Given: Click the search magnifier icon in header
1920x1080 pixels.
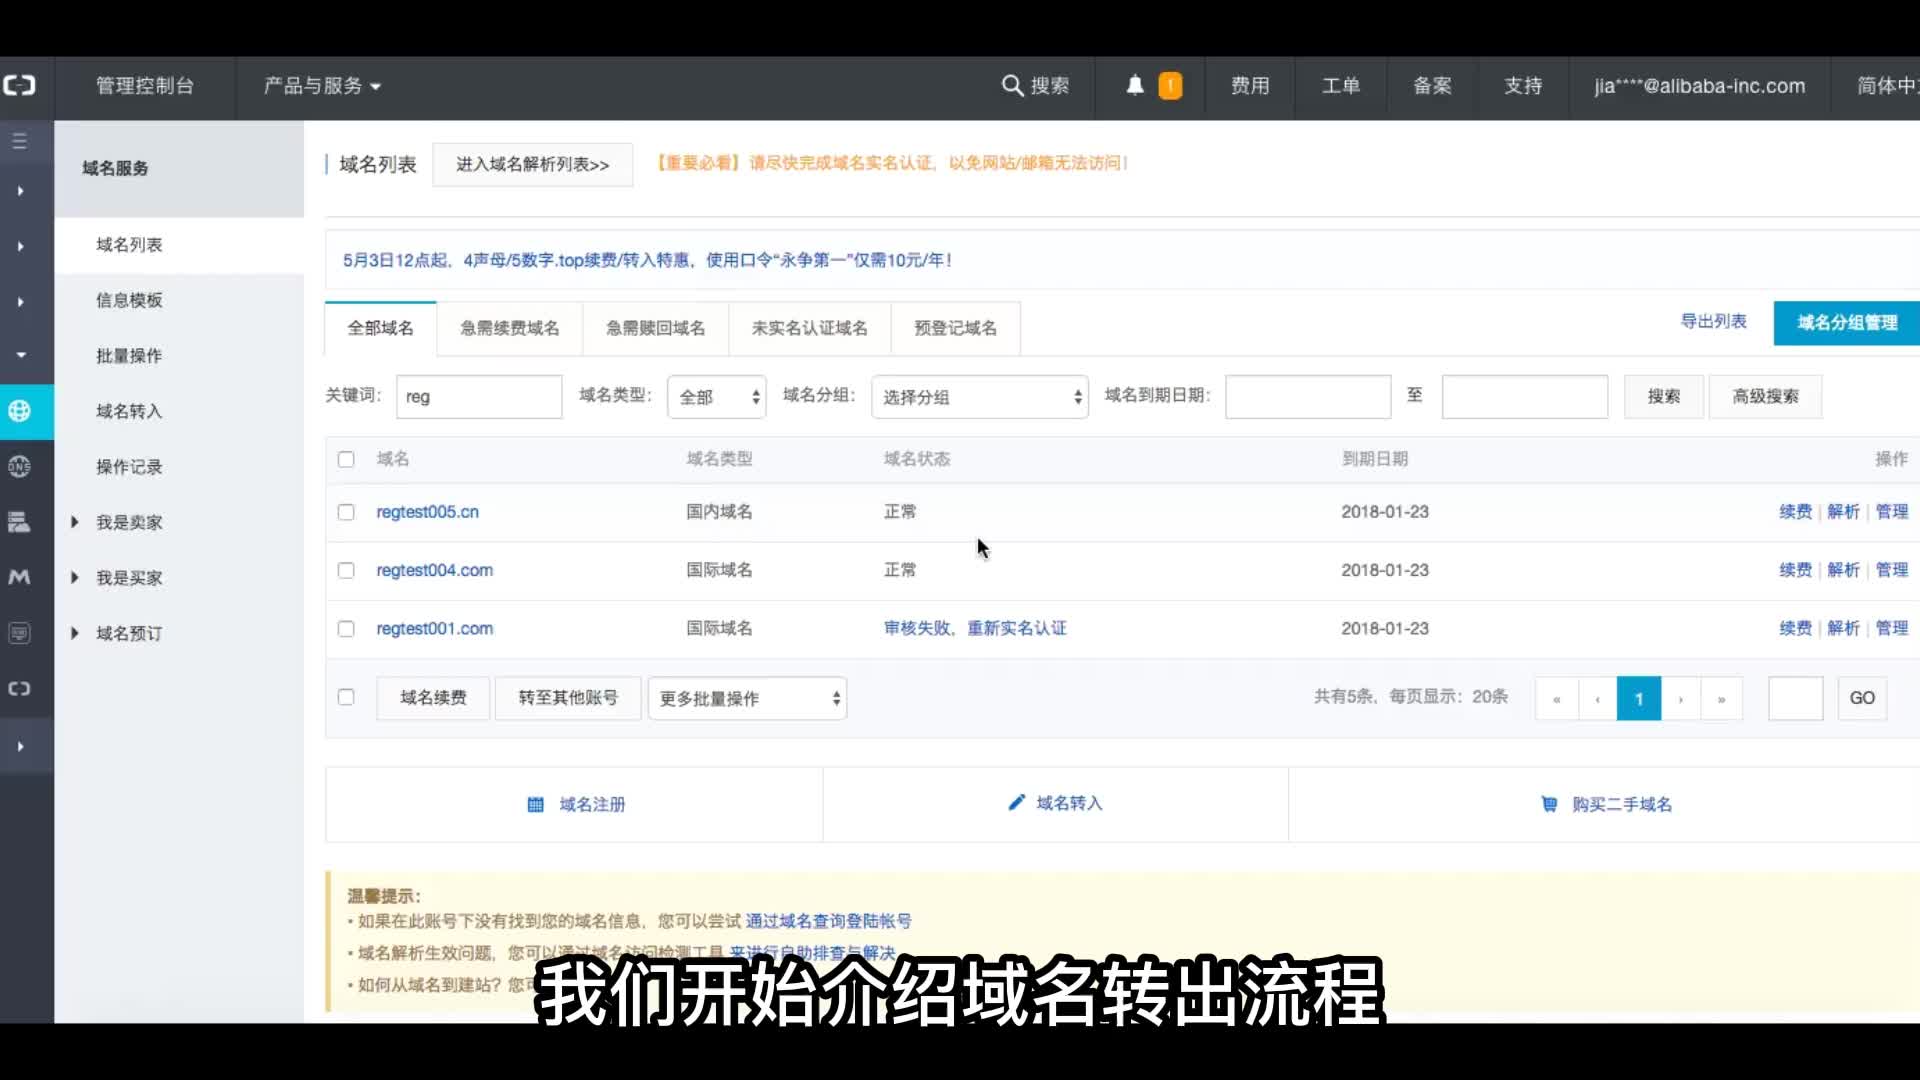Looking at the screenshot, I should [1012, 86].
